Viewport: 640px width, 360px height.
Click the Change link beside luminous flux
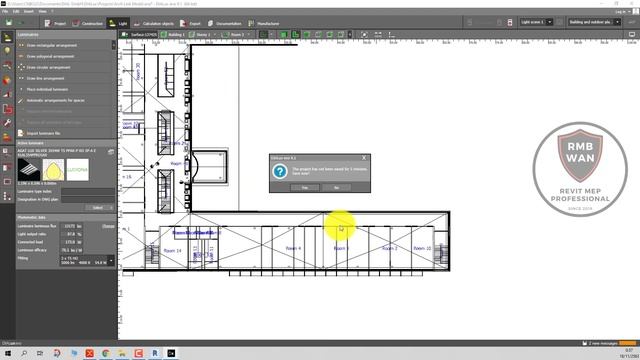click(108, 226)
